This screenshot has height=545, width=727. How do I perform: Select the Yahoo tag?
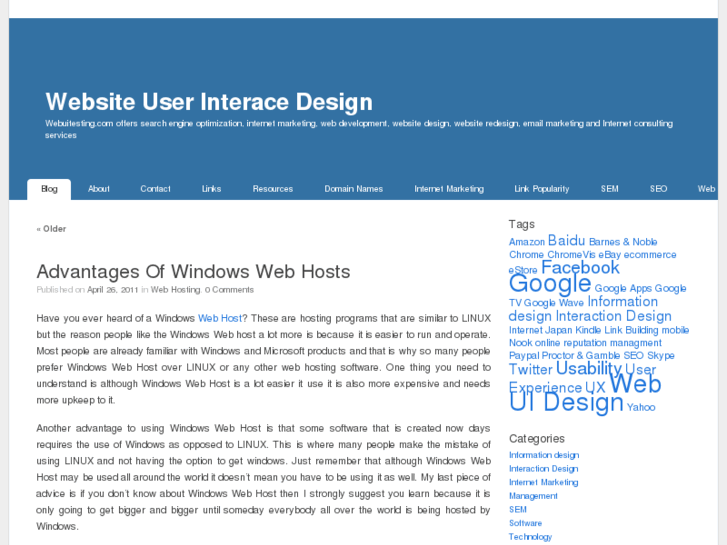click(x=641, y=407)
